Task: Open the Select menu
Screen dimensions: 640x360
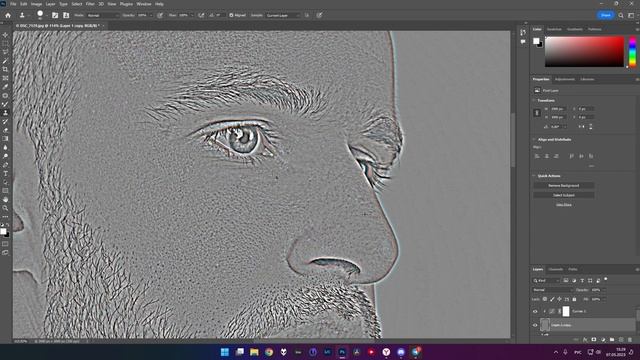Action: click(x=77, y=4)
